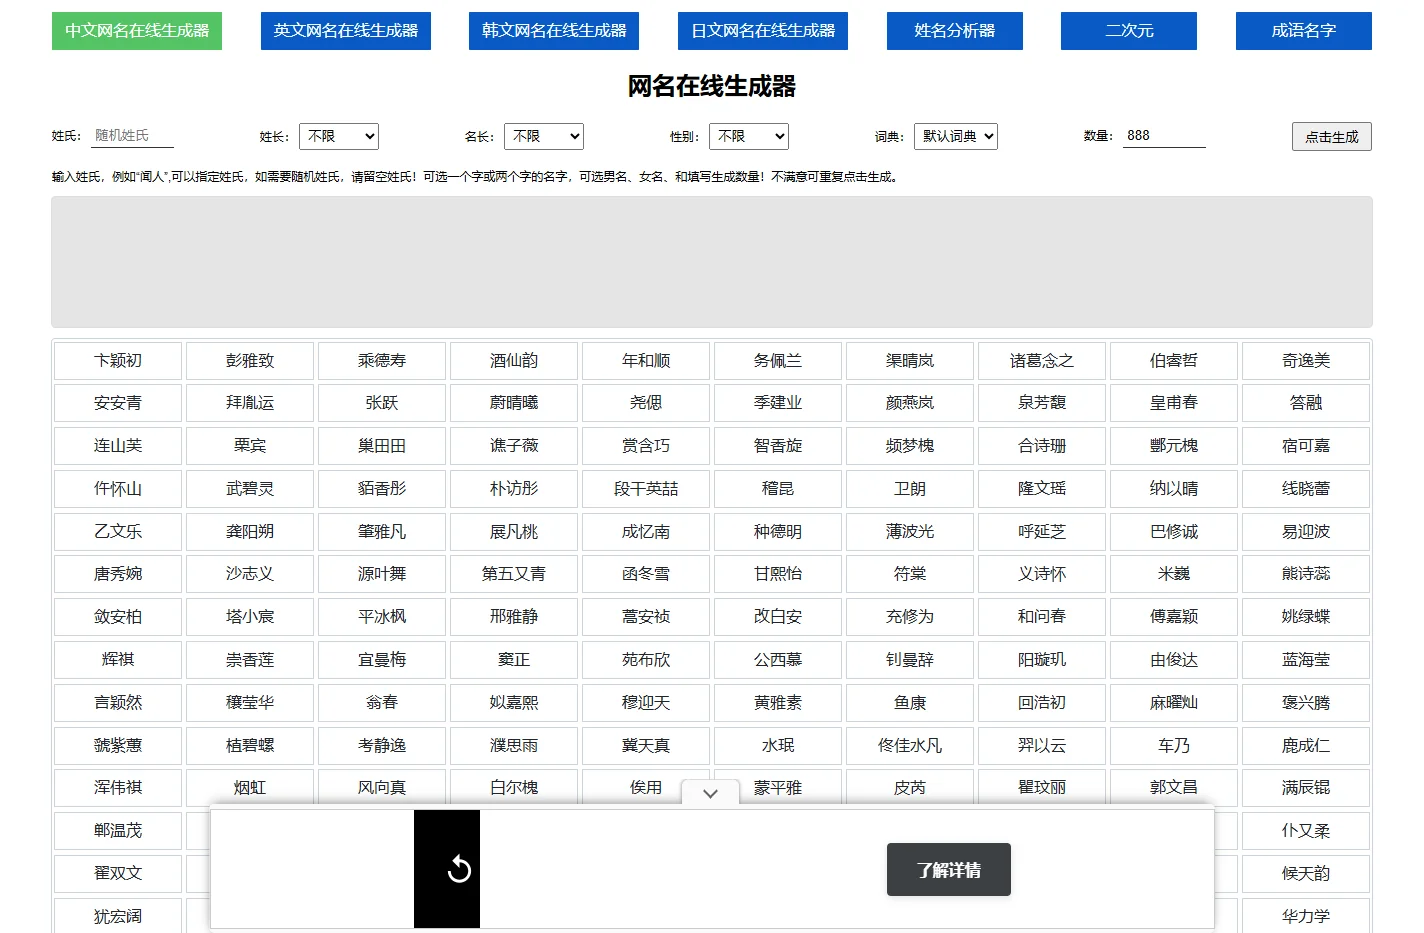Open the 词典 dictionary dropdown
Viewport: 1424px width, 933px height.
point(956,136)
